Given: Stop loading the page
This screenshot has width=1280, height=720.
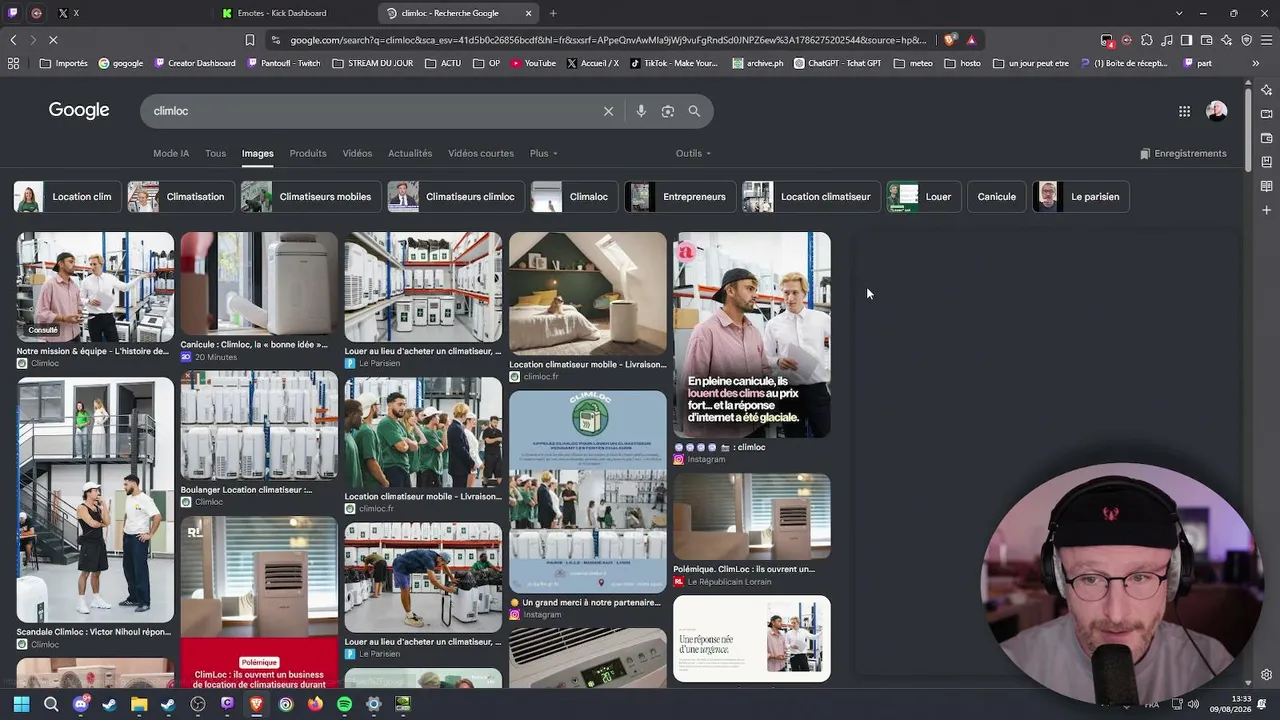Looking at the screenshot, I should click(x=53, y=40).
